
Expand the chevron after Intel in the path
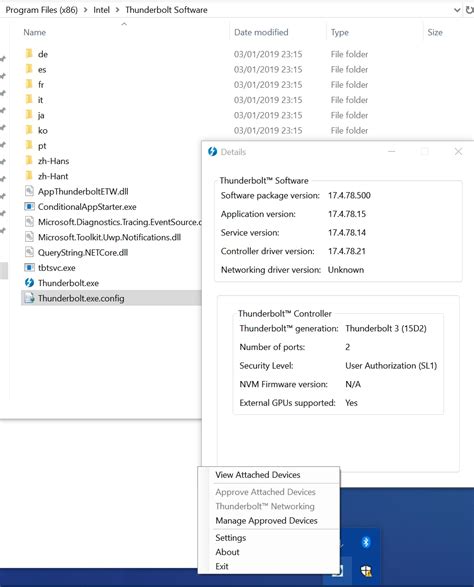pyautogui.click(x=117, y=10)
